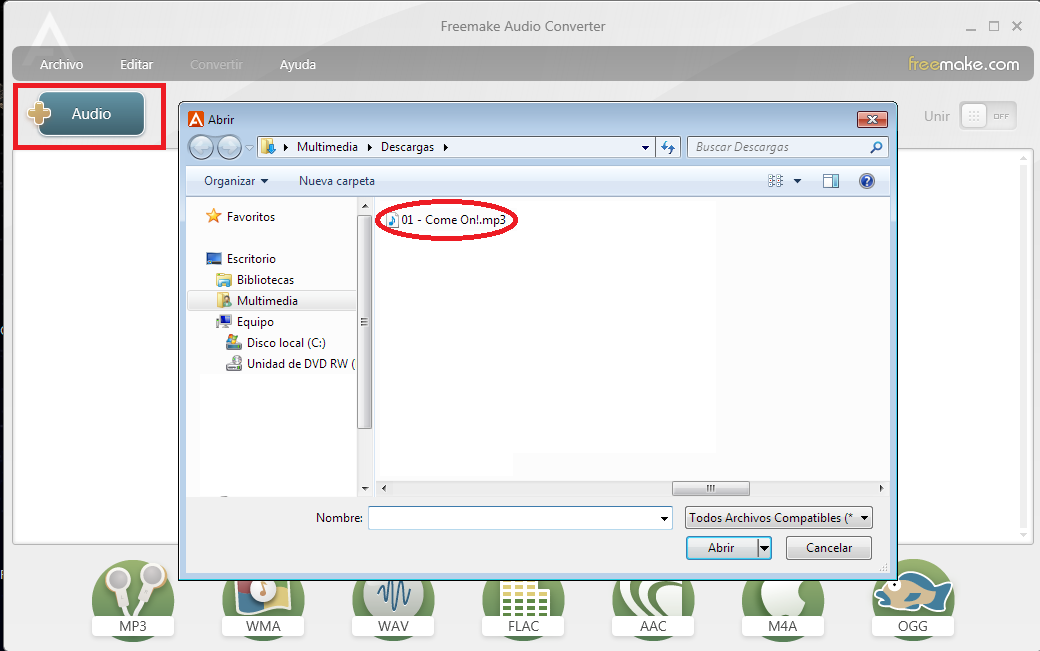The width and height of the screenshot is (1040, 651).
Task: Expand the view options arrow
Action: [797, 181]
